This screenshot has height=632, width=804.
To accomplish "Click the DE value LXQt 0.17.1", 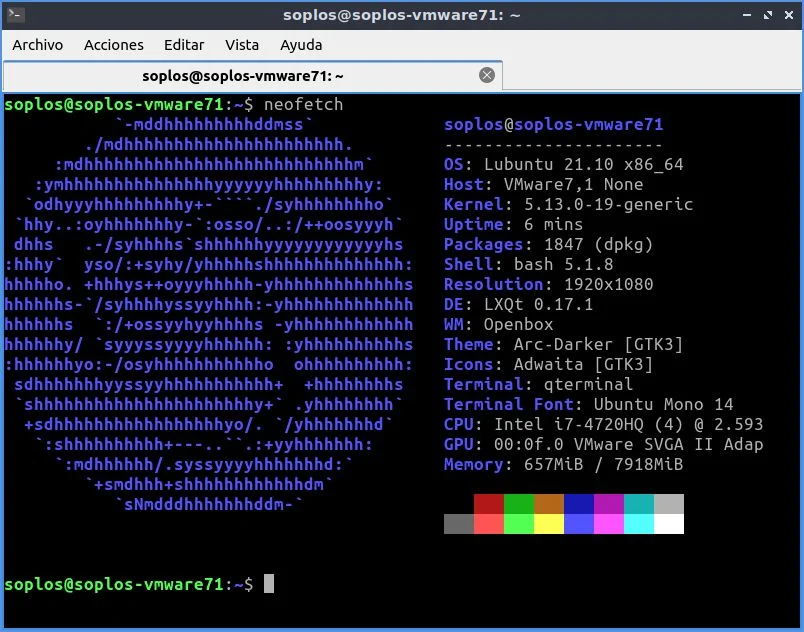I will coord(538,304).
